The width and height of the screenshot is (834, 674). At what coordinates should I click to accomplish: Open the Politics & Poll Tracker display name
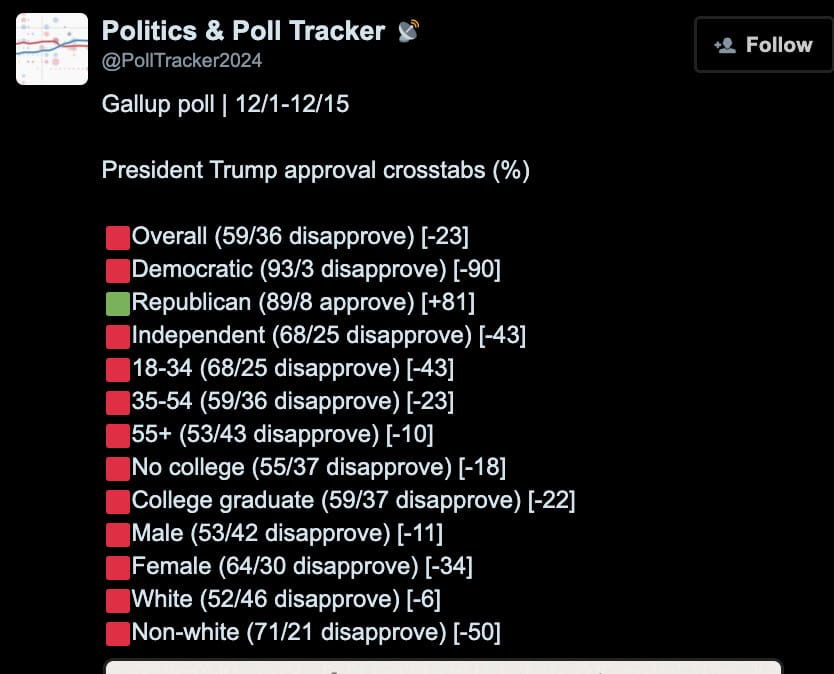[243, 31]
